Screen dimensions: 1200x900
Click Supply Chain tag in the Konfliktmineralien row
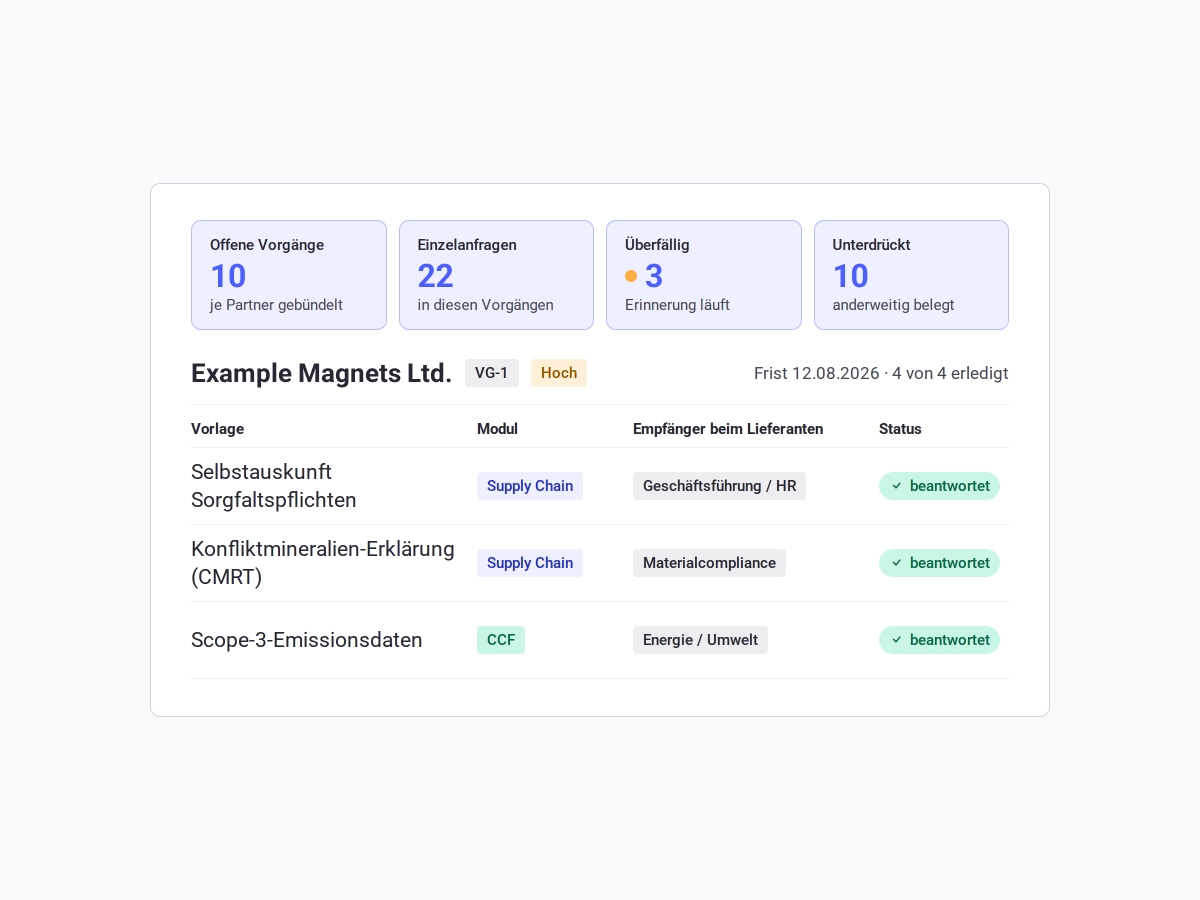point(530,563)
